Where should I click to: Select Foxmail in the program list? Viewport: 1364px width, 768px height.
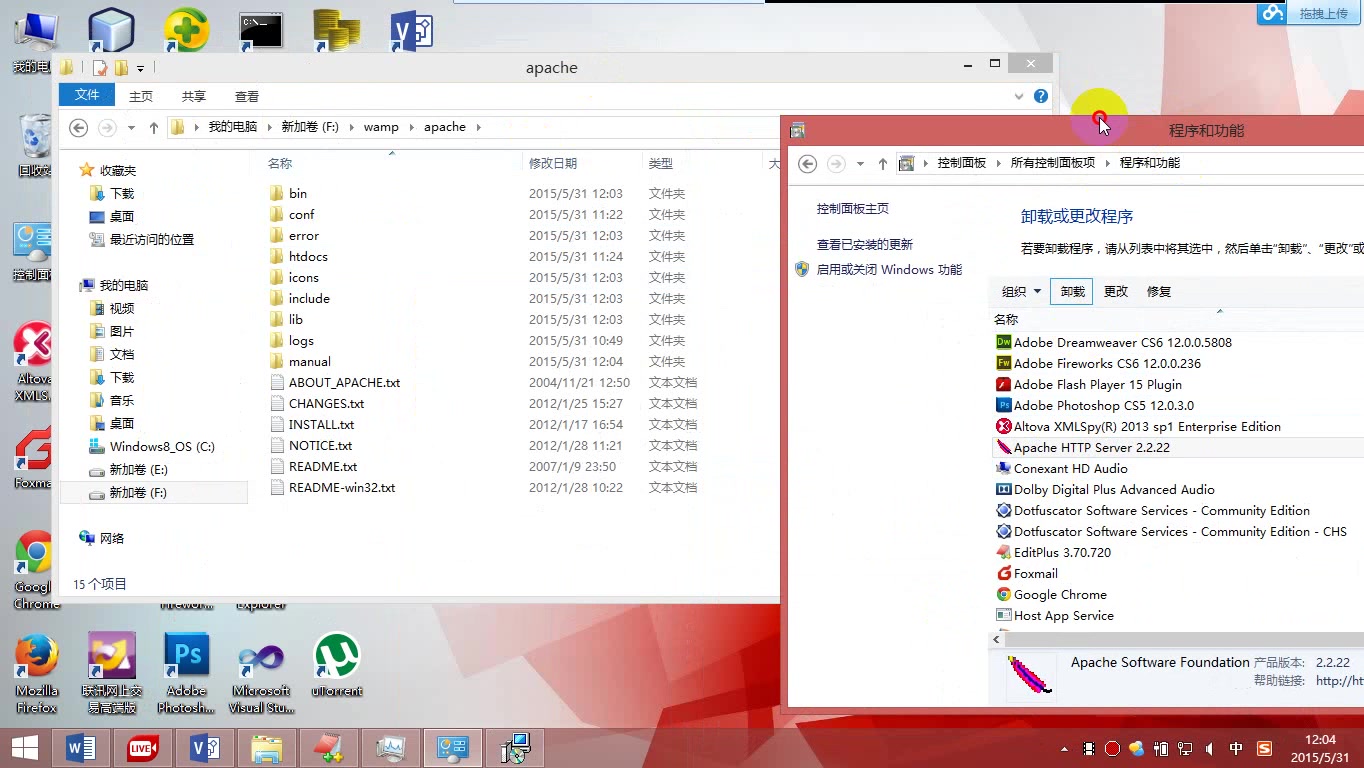pyautogui.click(x=1035, y=573)
